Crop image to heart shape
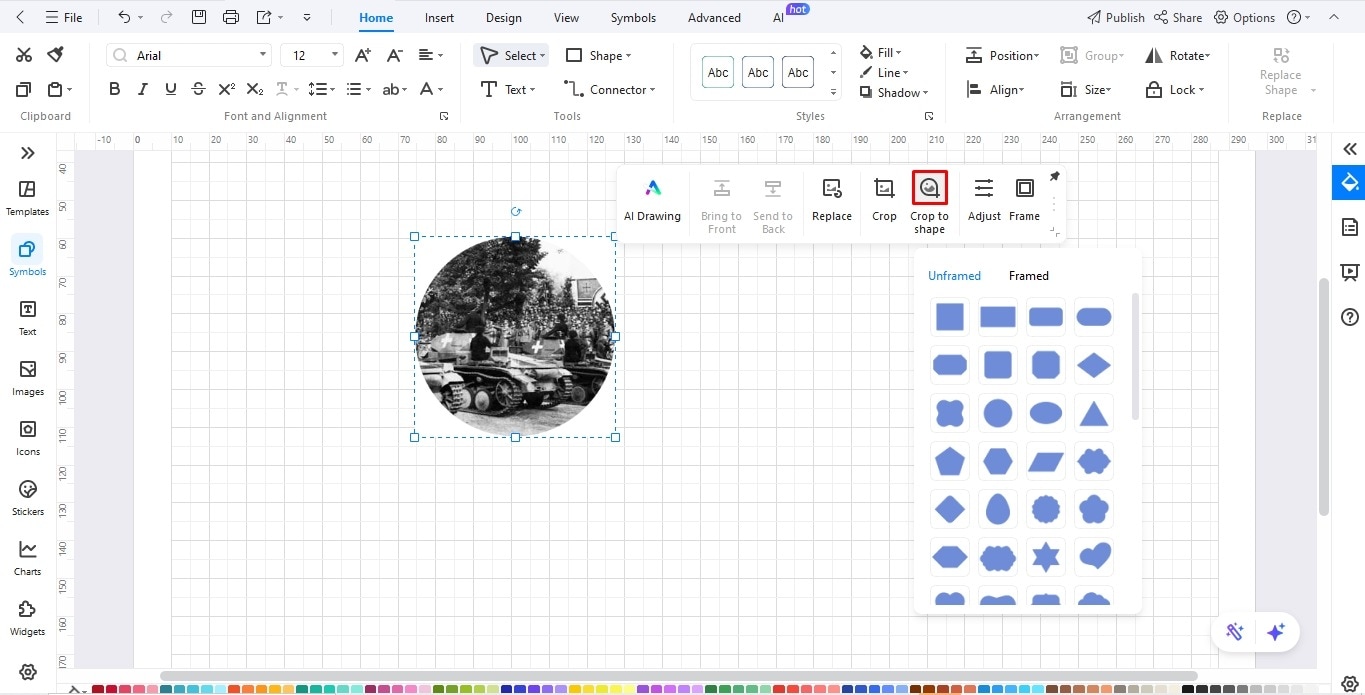Viewport: 1365px width, 695px height. click(1094, 556)
